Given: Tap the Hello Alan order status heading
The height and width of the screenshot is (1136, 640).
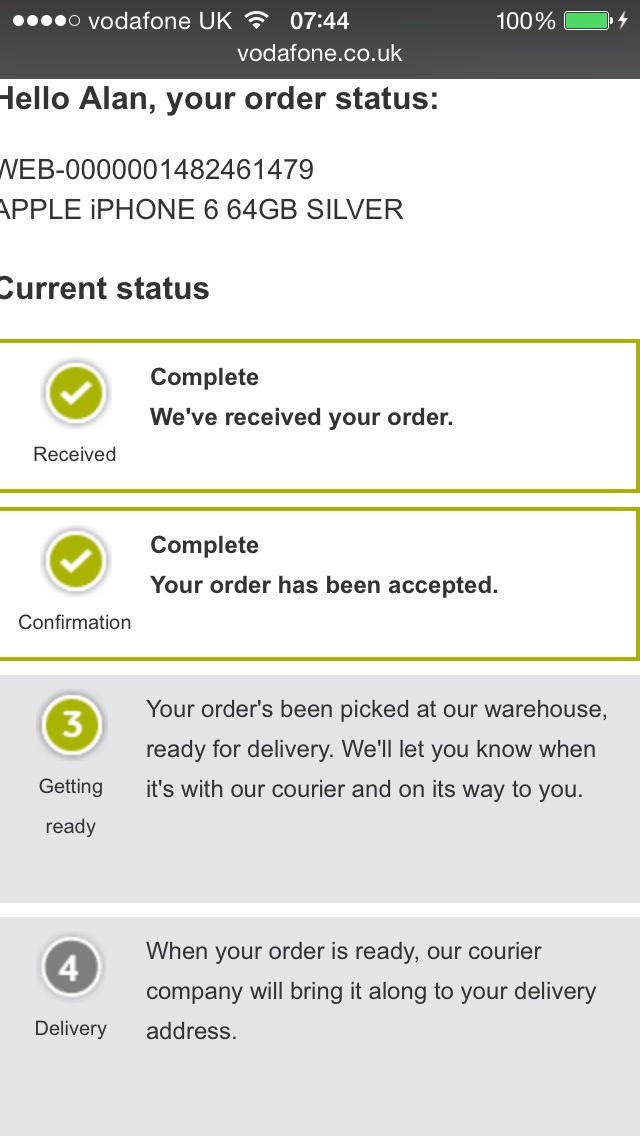Looking at the screenshot, I should (x=218, y=100).
